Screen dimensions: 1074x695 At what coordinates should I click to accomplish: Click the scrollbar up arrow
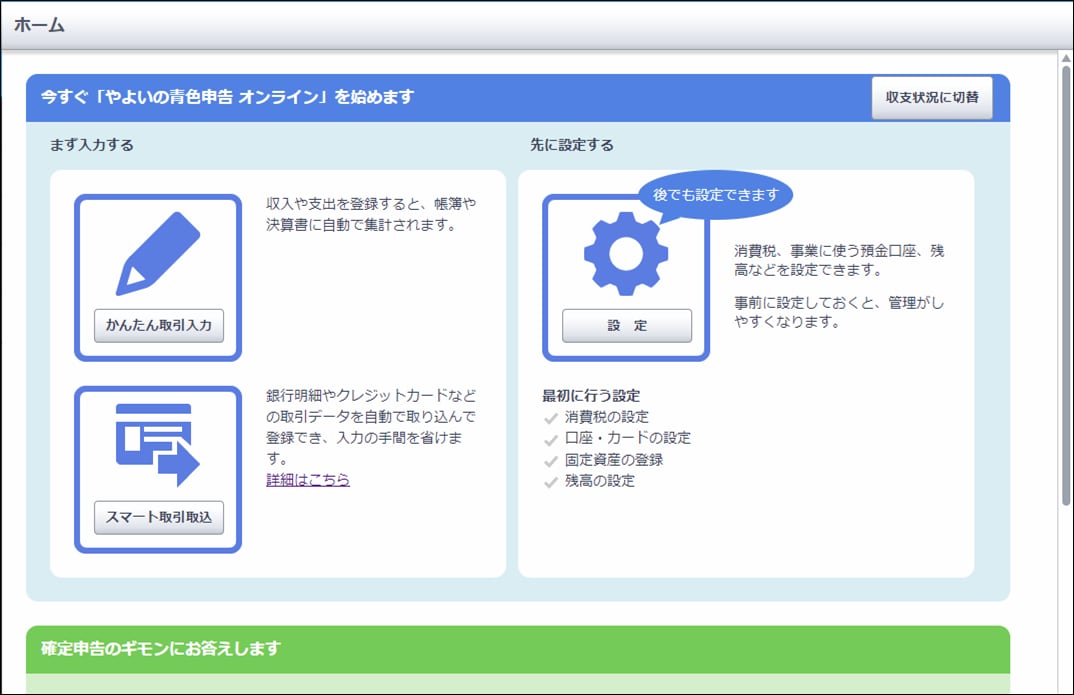1066,58
